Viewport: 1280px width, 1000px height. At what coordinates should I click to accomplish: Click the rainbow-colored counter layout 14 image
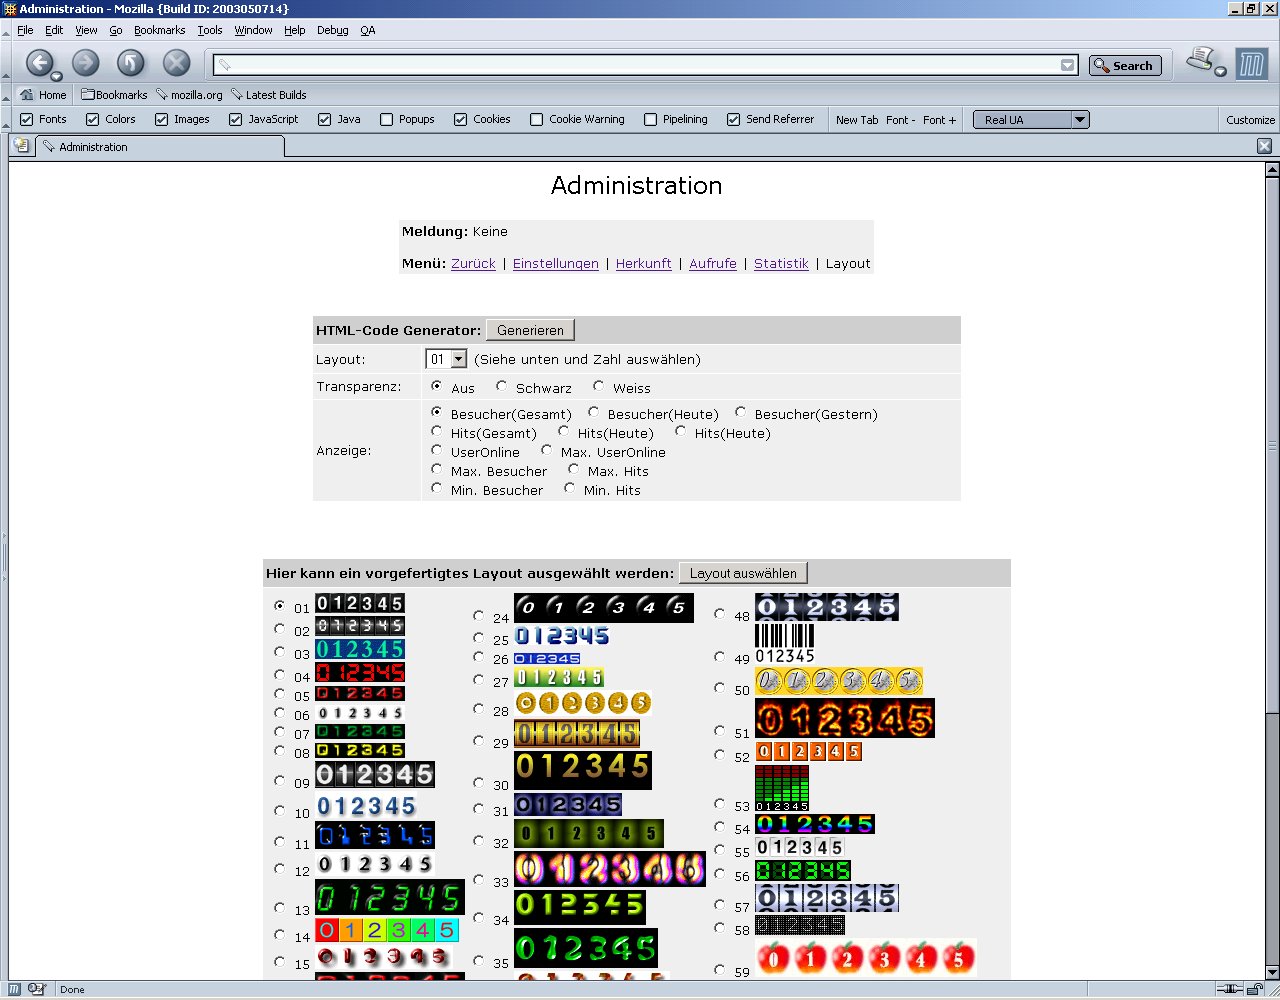[x=386, y=931]
